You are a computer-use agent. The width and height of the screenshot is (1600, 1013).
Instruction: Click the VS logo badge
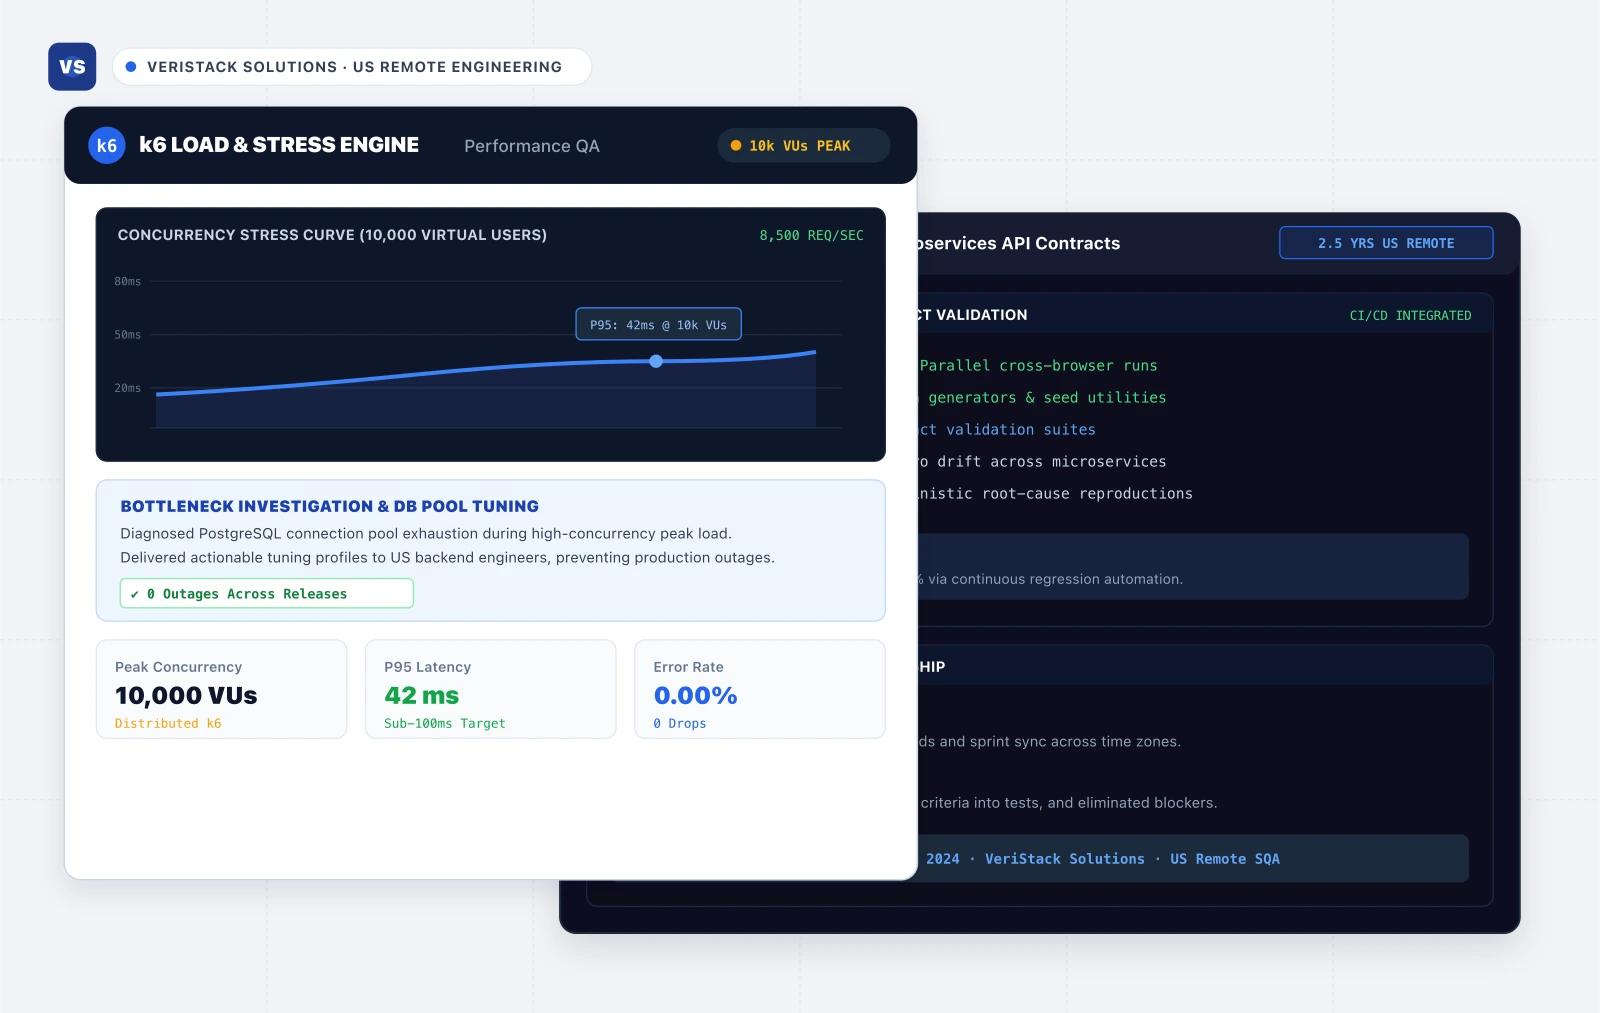coord(72,67)
